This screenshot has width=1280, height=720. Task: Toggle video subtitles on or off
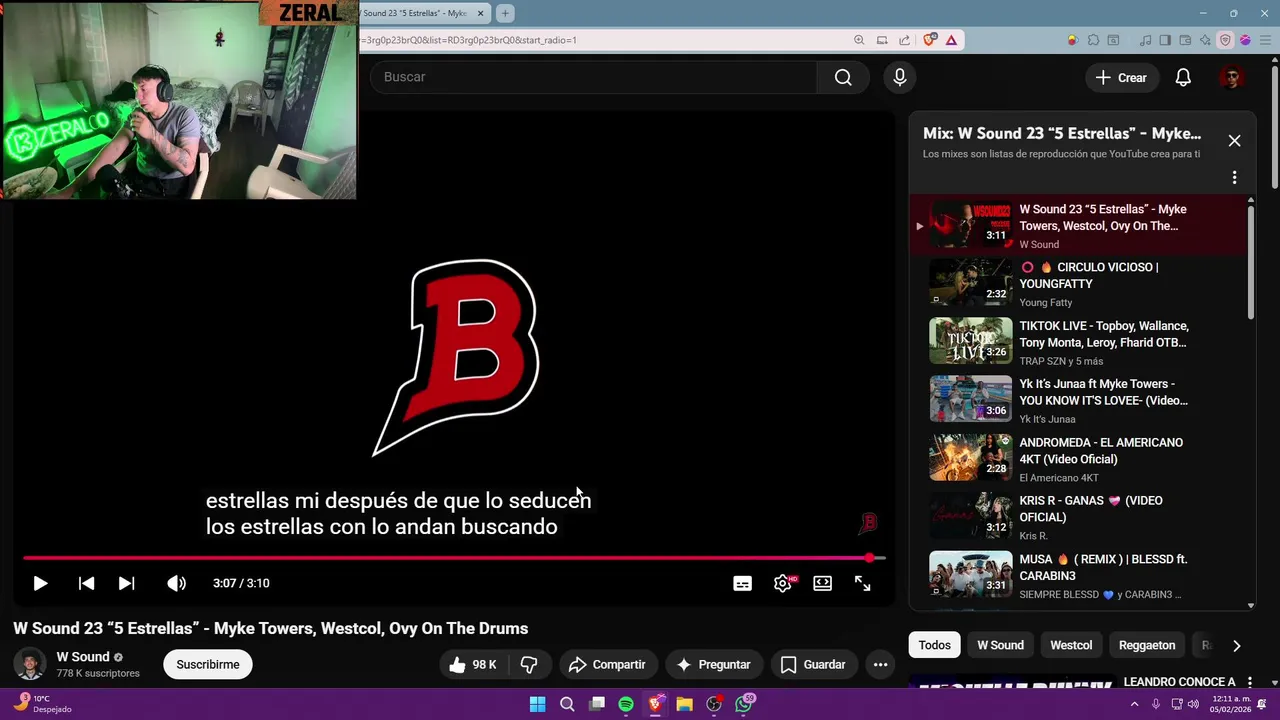click(x=742, y=583)
